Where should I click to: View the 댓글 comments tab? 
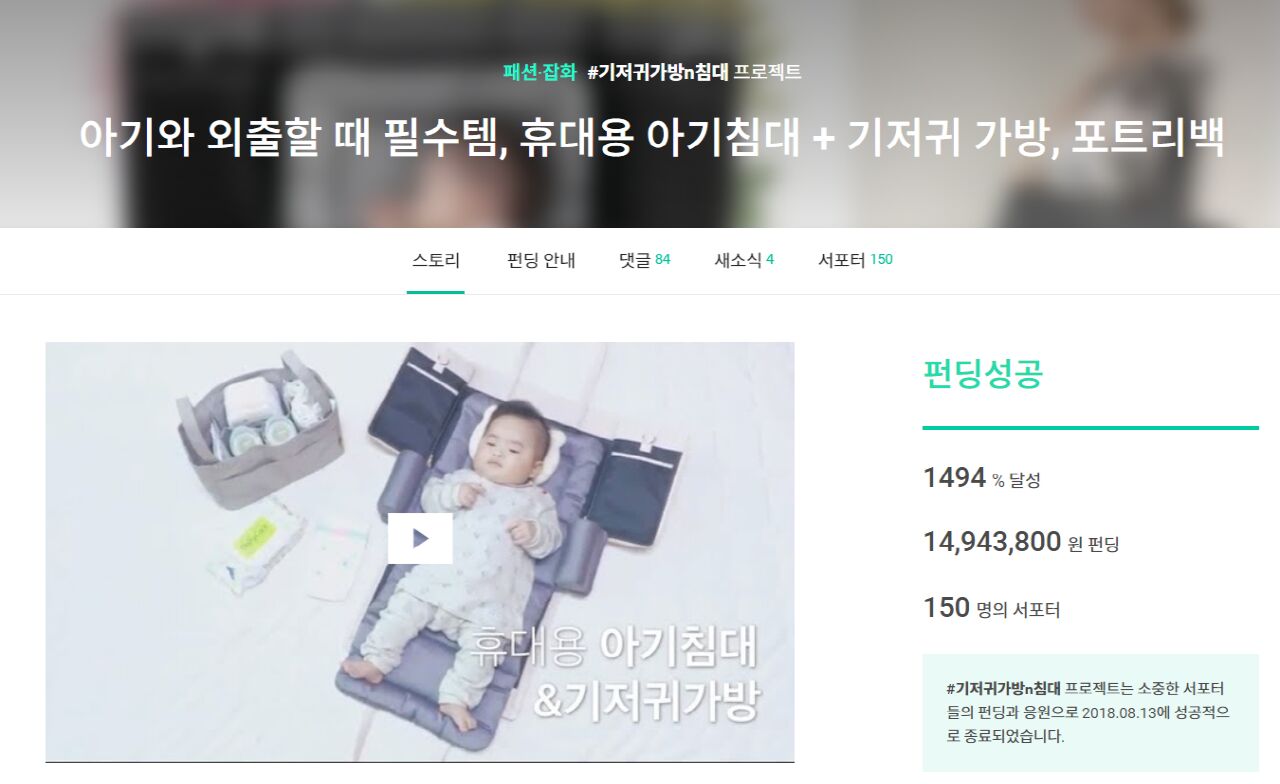point(645,260)
